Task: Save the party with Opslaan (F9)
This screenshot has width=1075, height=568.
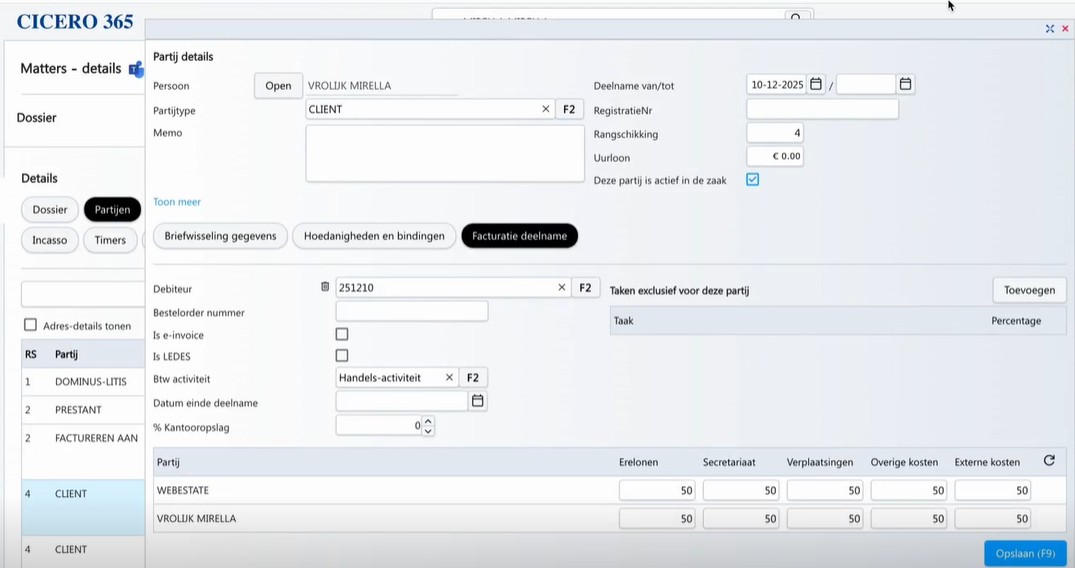Action: click(x=1025, y=553)
